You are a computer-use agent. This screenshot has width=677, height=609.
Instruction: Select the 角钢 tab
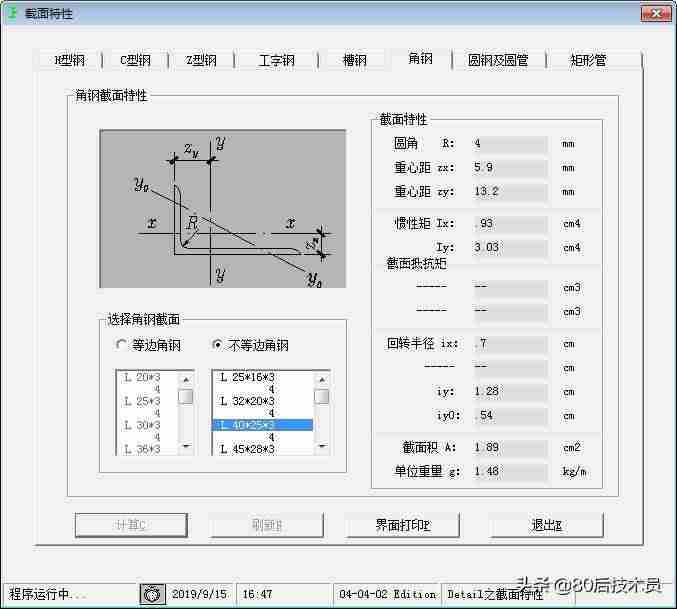420,58
